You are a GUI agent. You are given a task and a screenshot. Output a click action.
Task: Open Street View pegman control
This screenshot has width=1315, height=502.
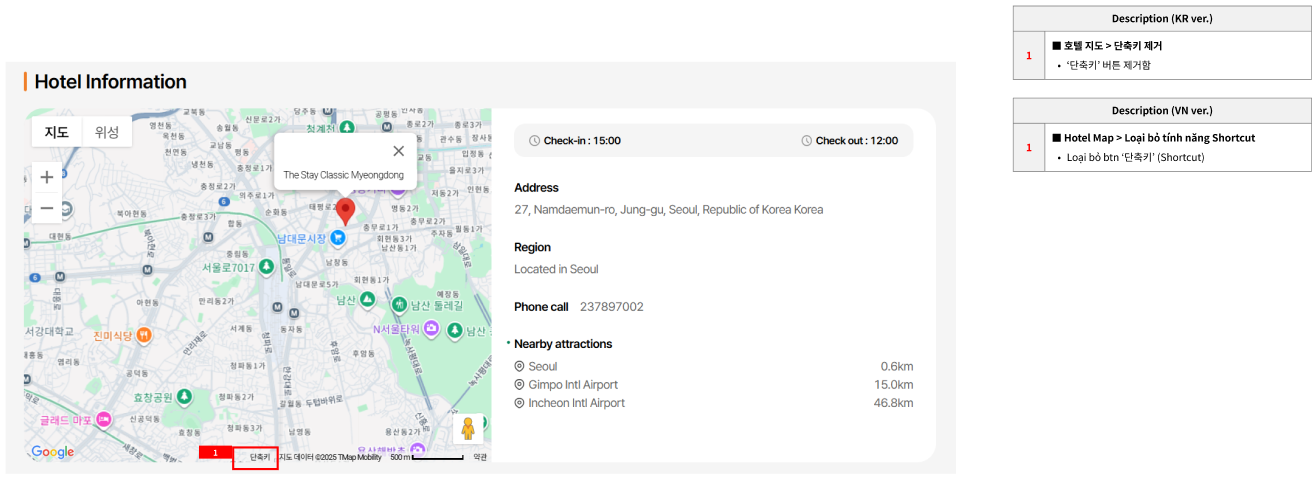pyautogui.click(x=467, y=428)
